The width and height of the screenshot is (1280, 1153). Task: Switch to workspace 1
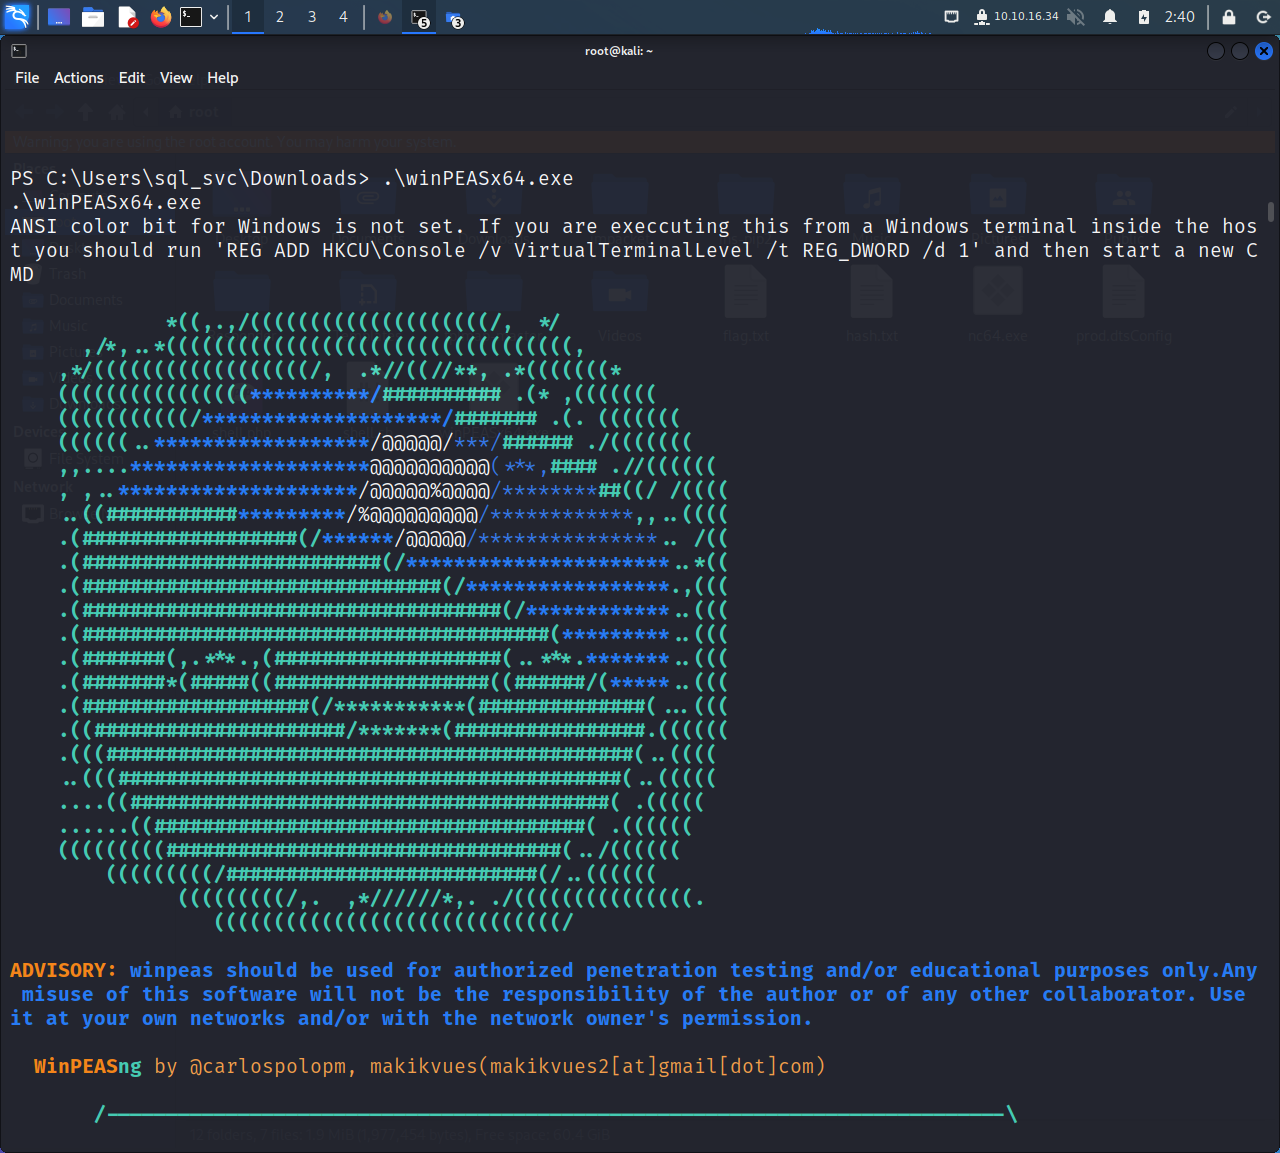[248, 17]
